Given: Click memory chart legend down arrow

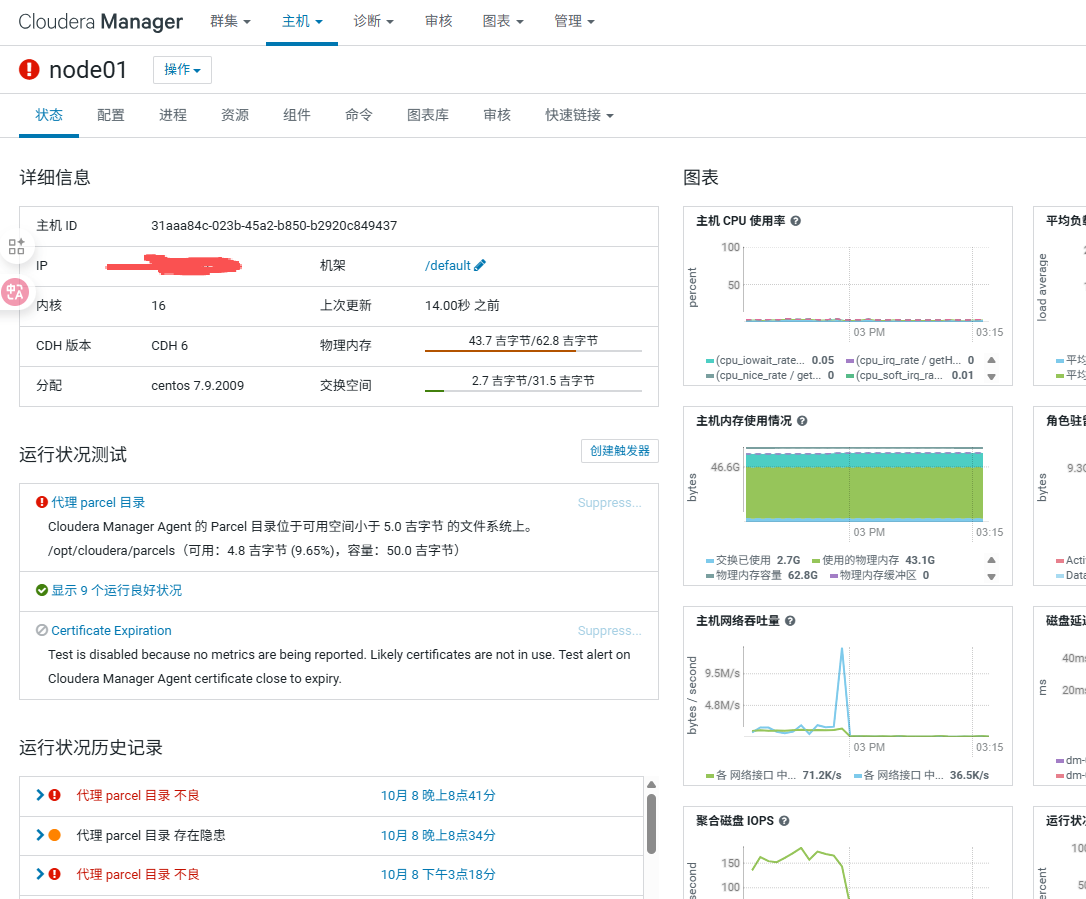Looking at the screenshot, I should click(x=991, y=576).
